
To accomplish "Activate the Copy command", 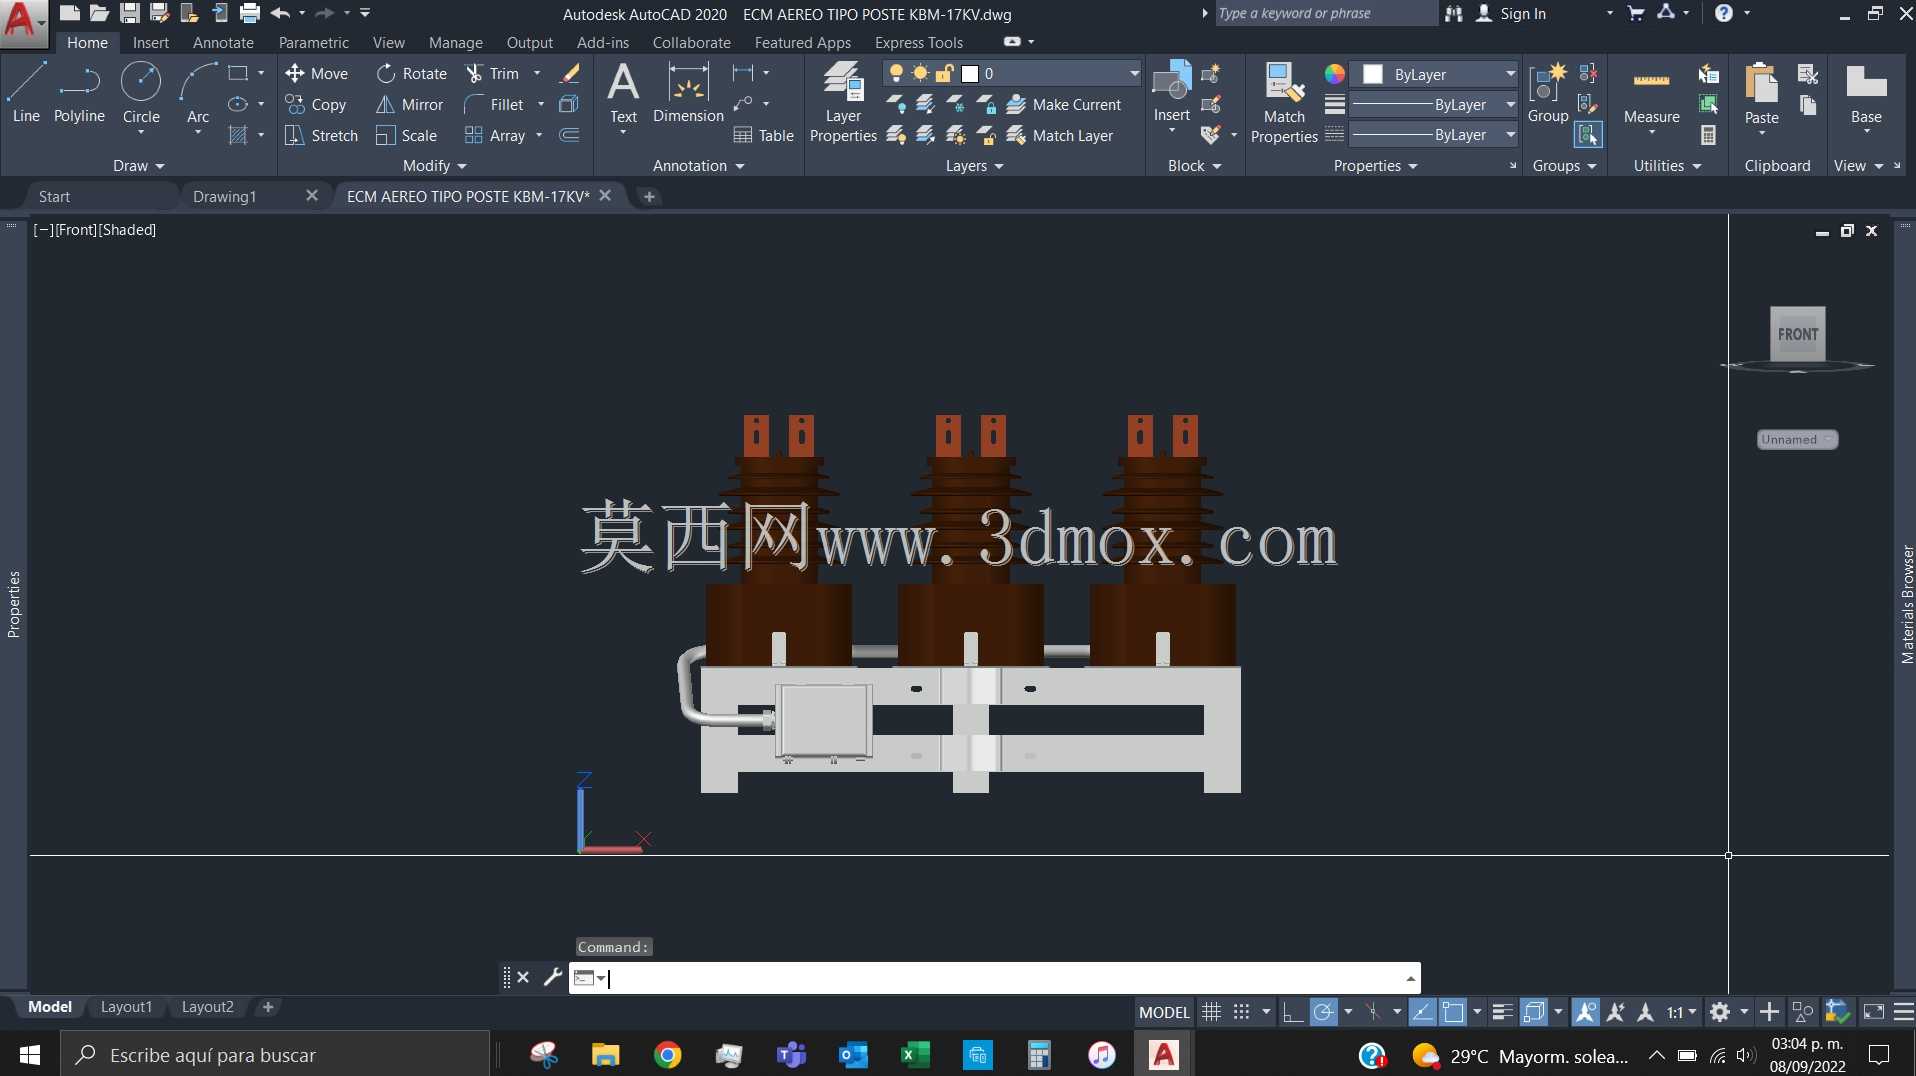I will click(x=316, y=104).
